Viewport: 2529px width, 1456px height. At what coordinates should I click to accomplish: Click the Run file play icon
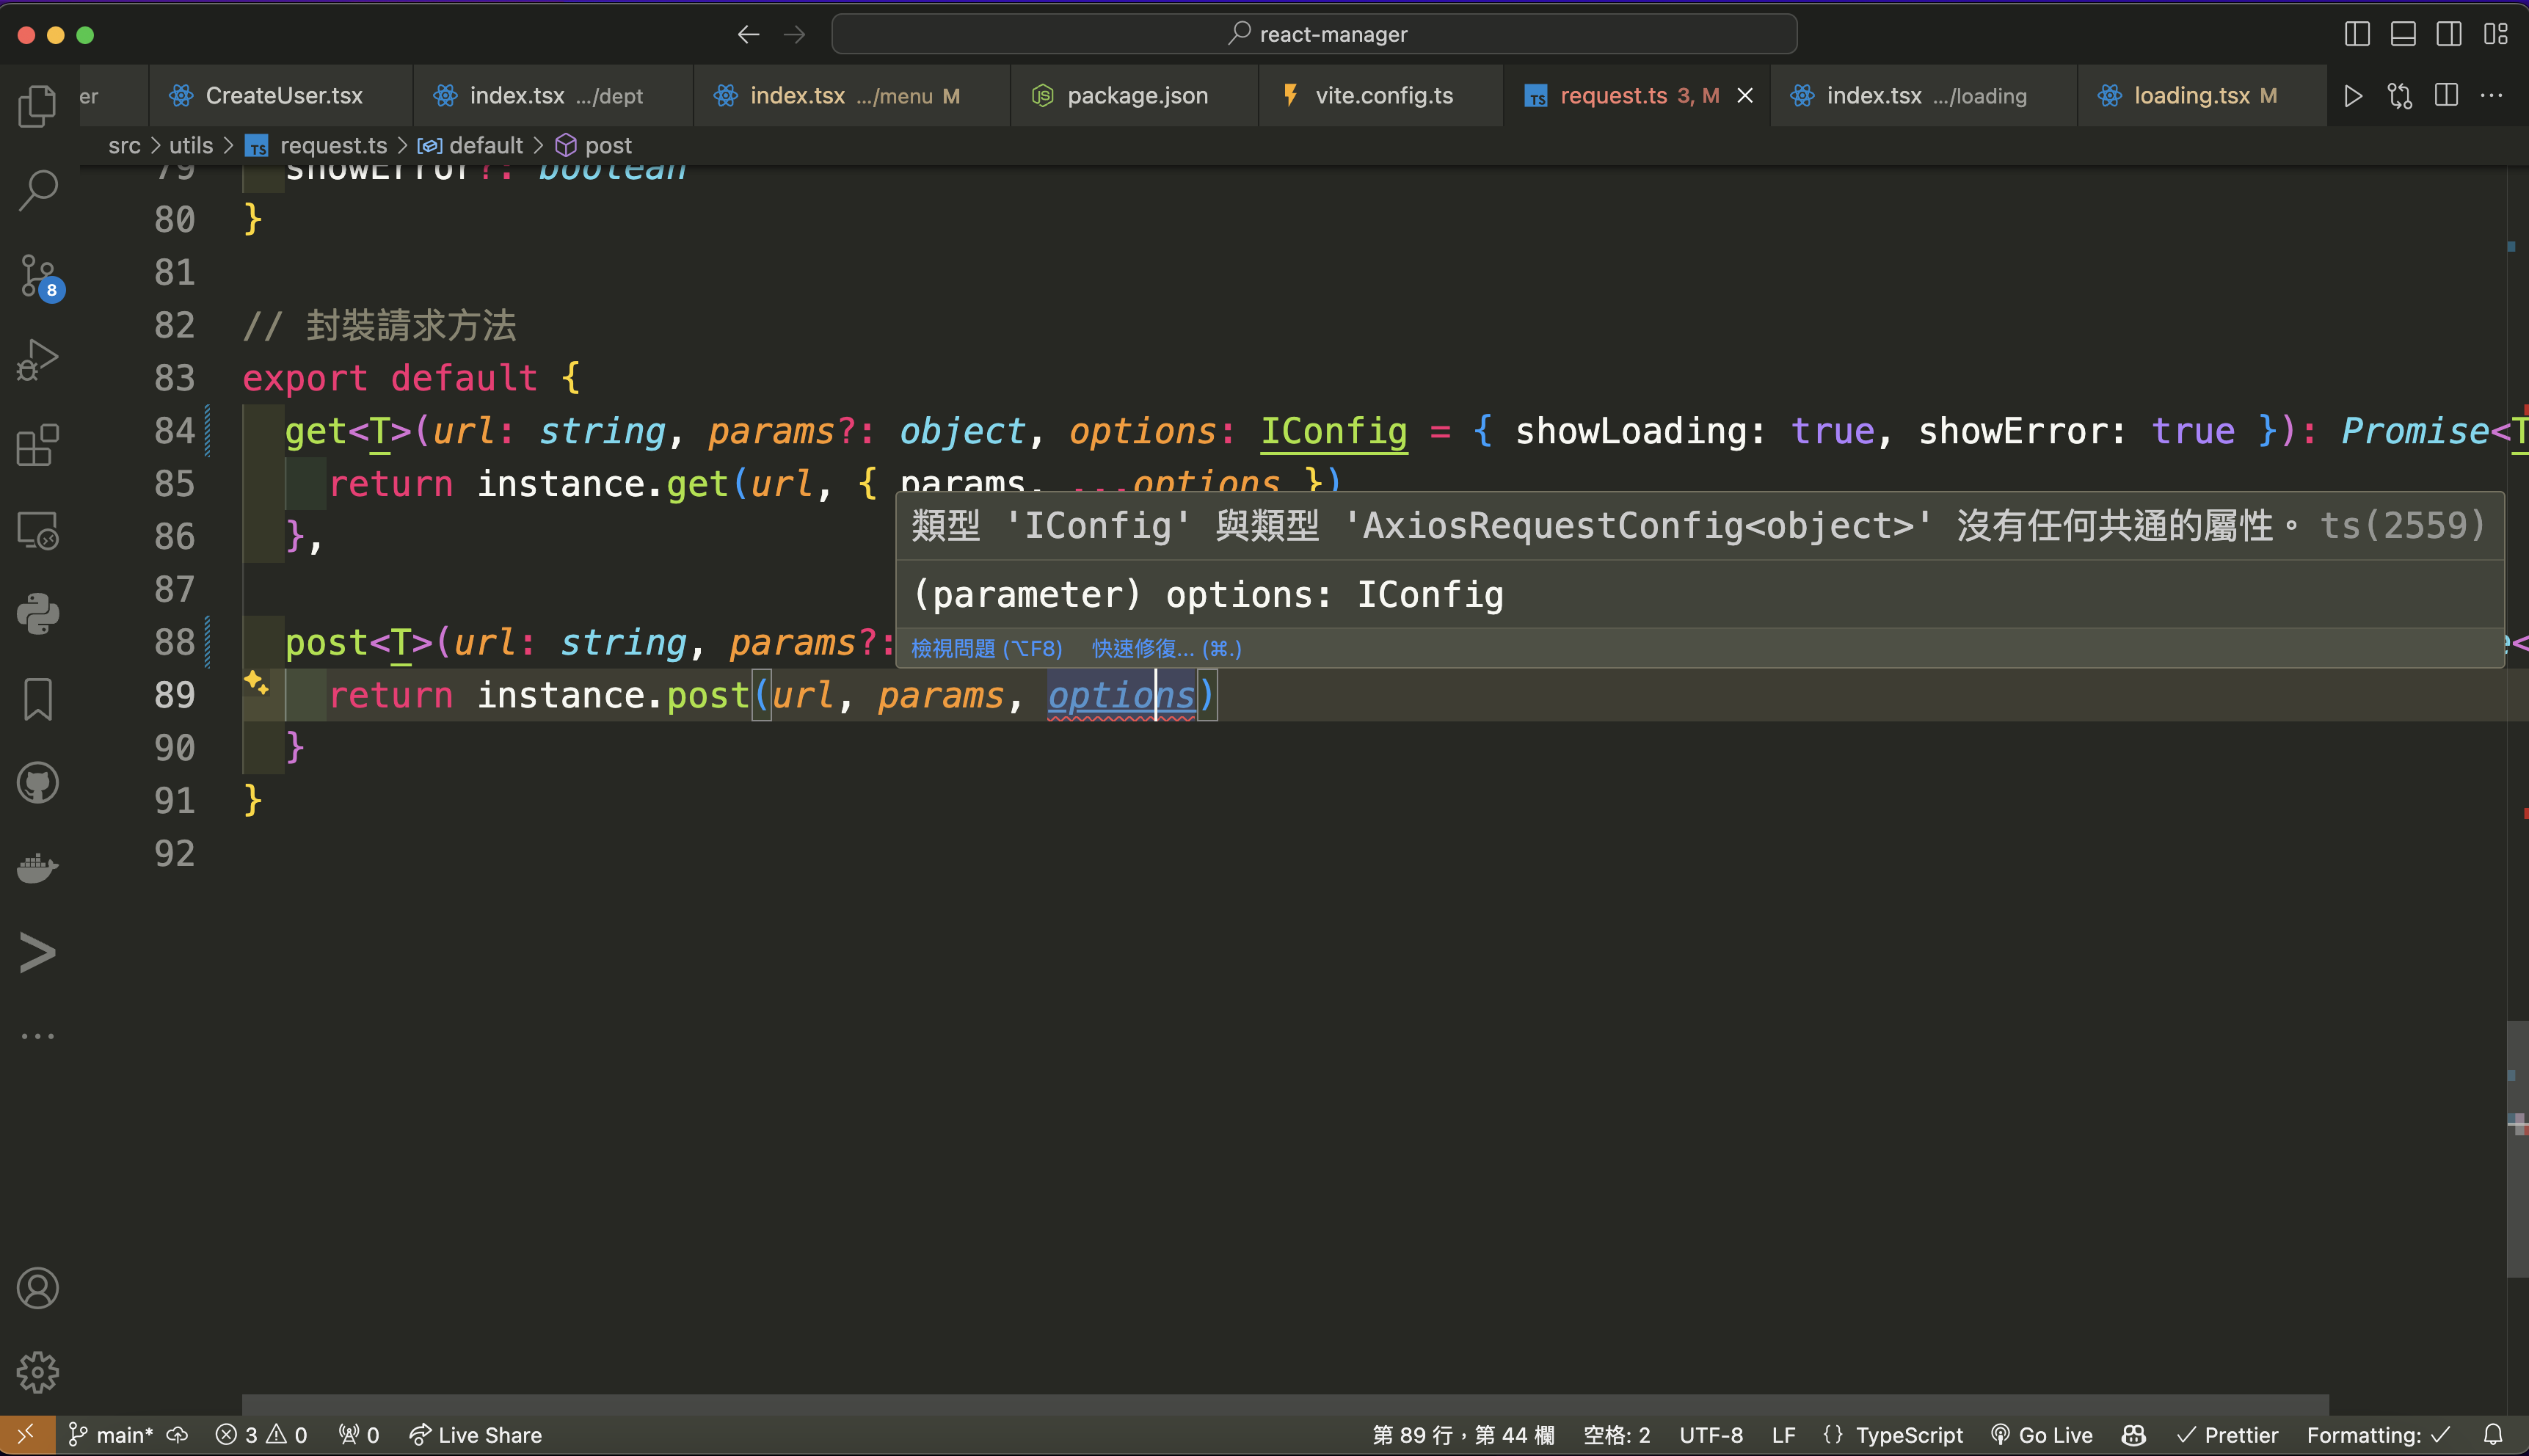pyautogui.click(x=2353, y=96)
